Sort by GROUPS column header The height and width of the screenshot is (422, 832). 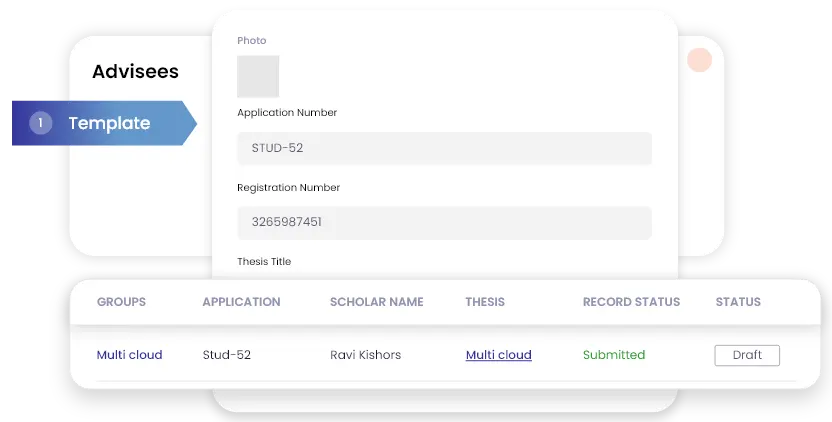tap(121, 302)
